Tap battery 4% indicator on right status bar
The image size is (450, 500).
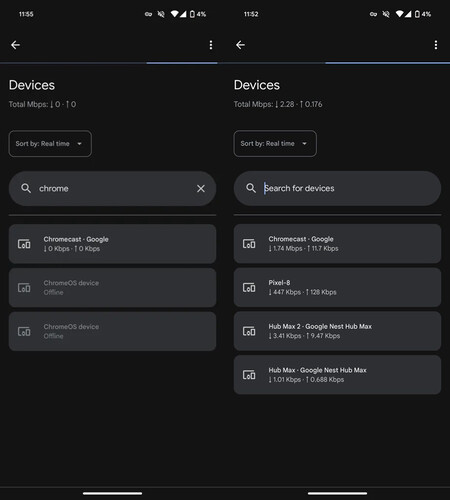(x=423, y=14)
